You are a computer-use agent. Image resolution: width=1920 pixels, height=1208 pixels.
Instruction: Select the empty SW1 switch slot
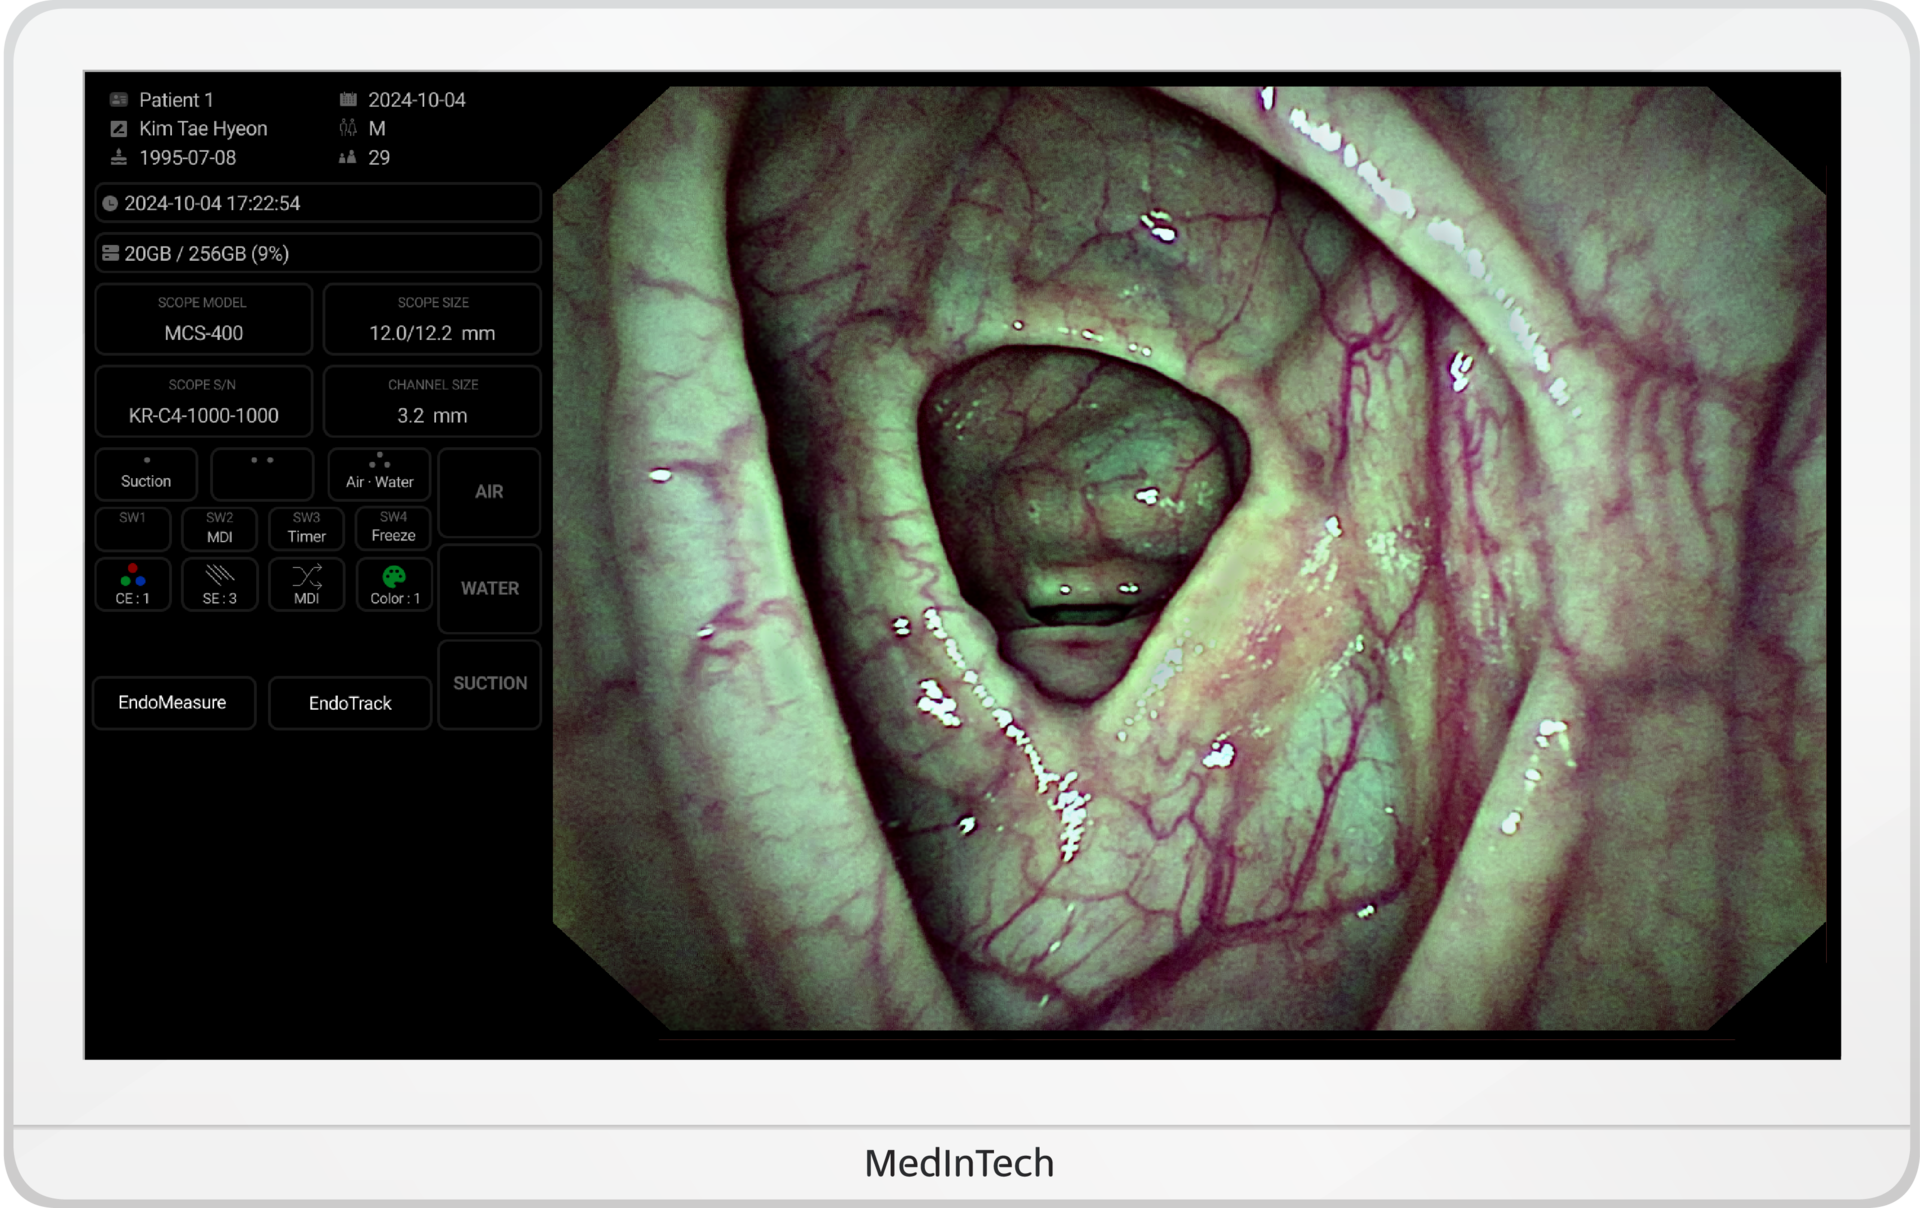tap(132, 528)
